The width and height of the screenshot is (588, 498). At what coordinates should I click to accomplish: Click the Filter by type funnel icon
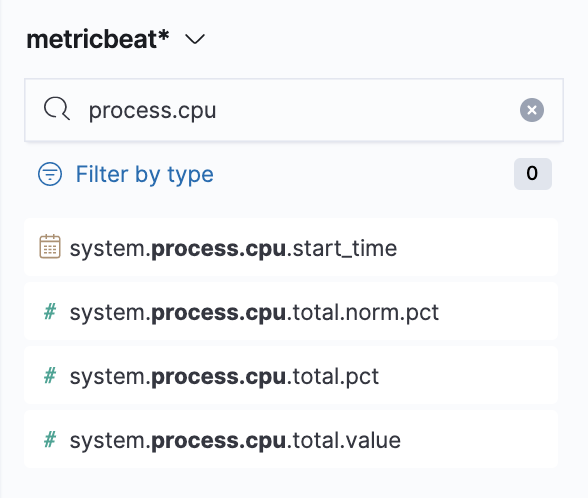click(50, 174)
